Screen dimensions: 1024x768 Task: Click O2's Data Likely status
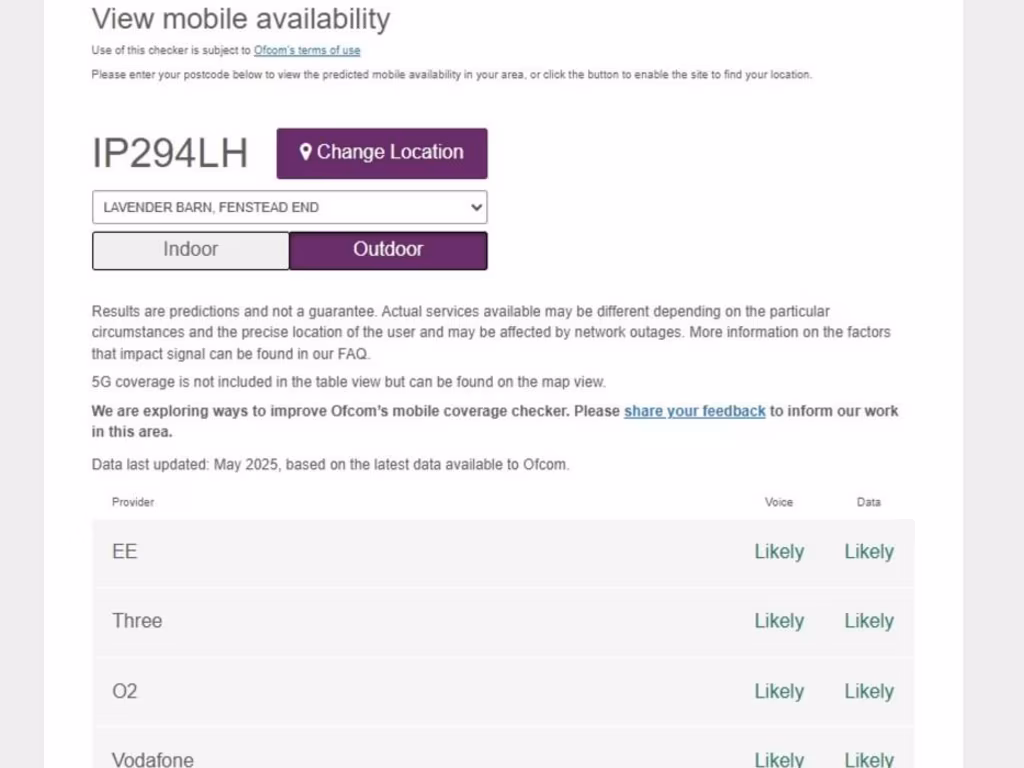(869, 691)
